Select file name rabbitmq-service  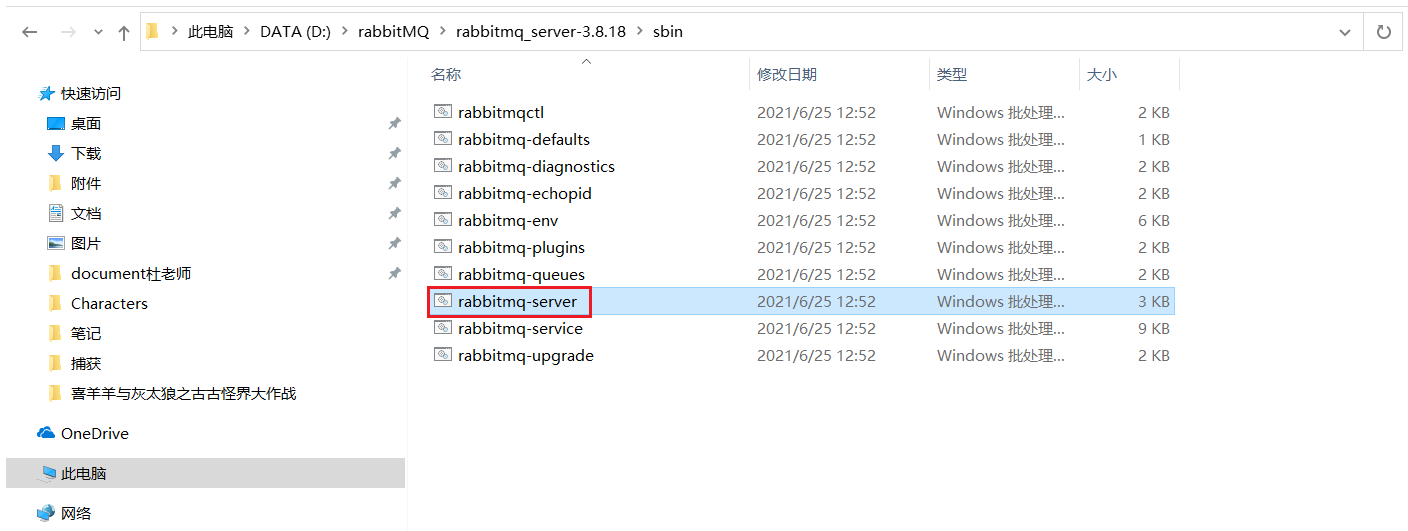point(520,328)
